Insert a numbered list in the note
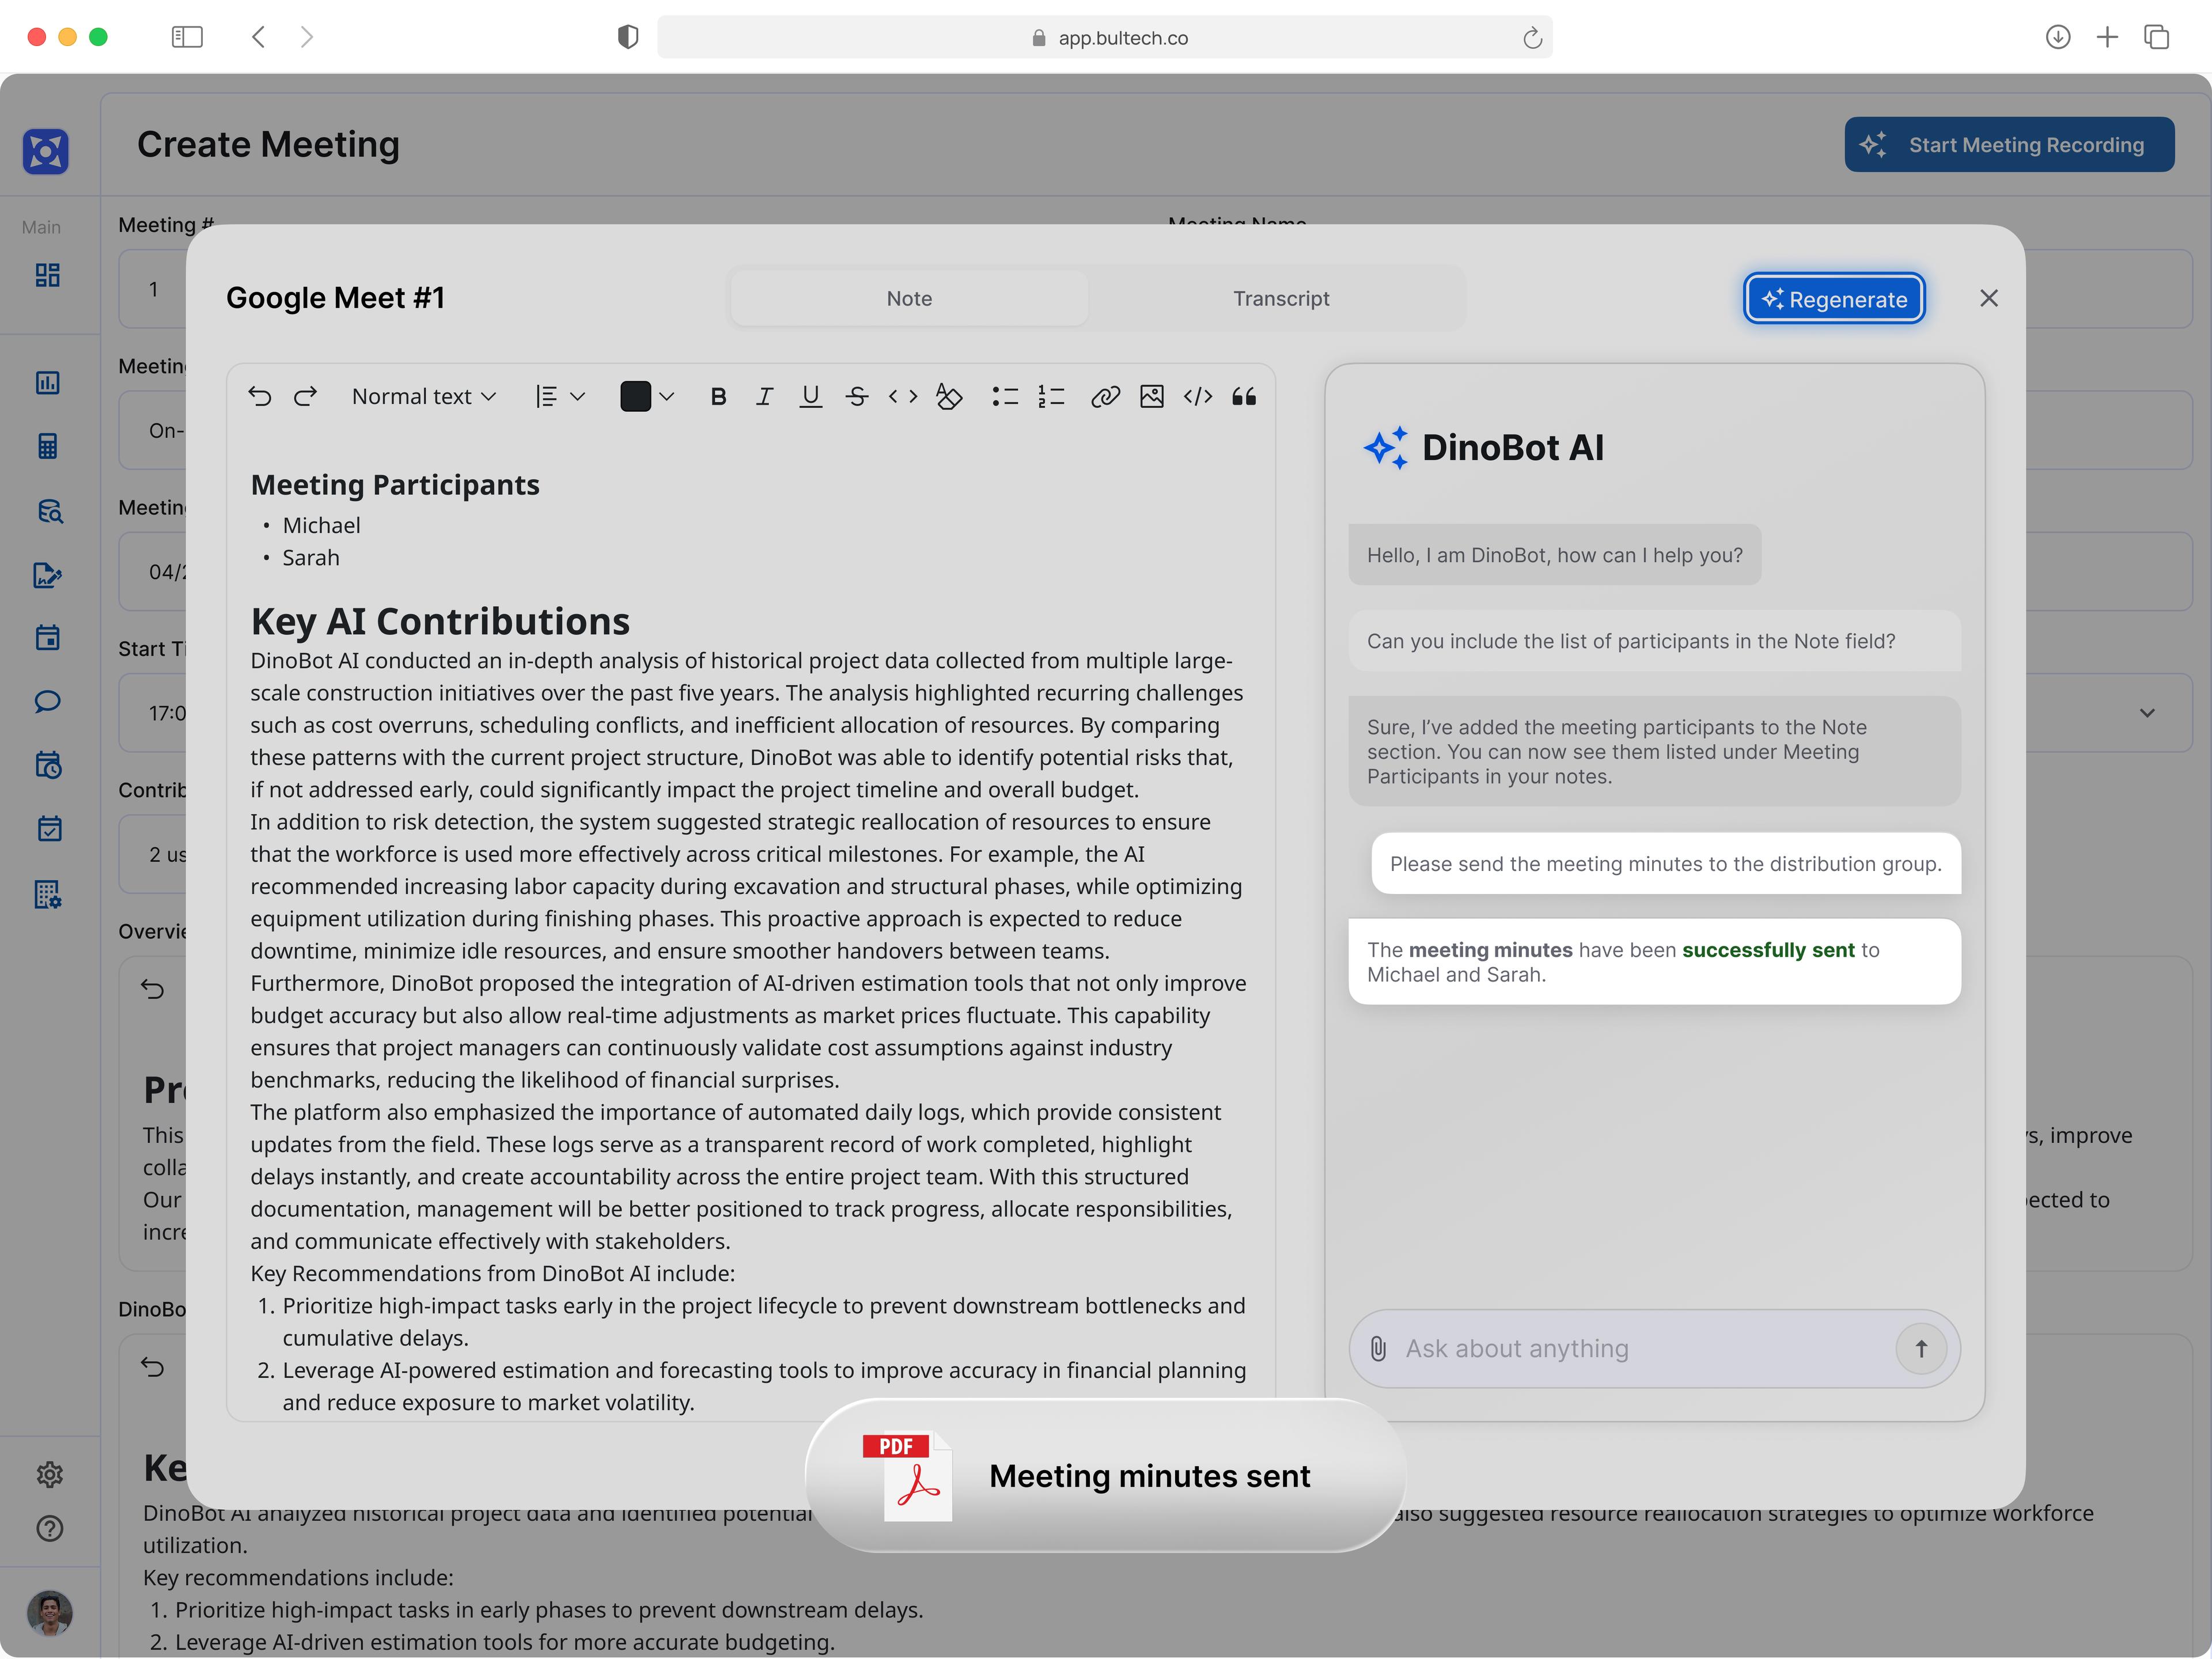The width and height of the screenshot is (2212, 1659). point(1051,396)
